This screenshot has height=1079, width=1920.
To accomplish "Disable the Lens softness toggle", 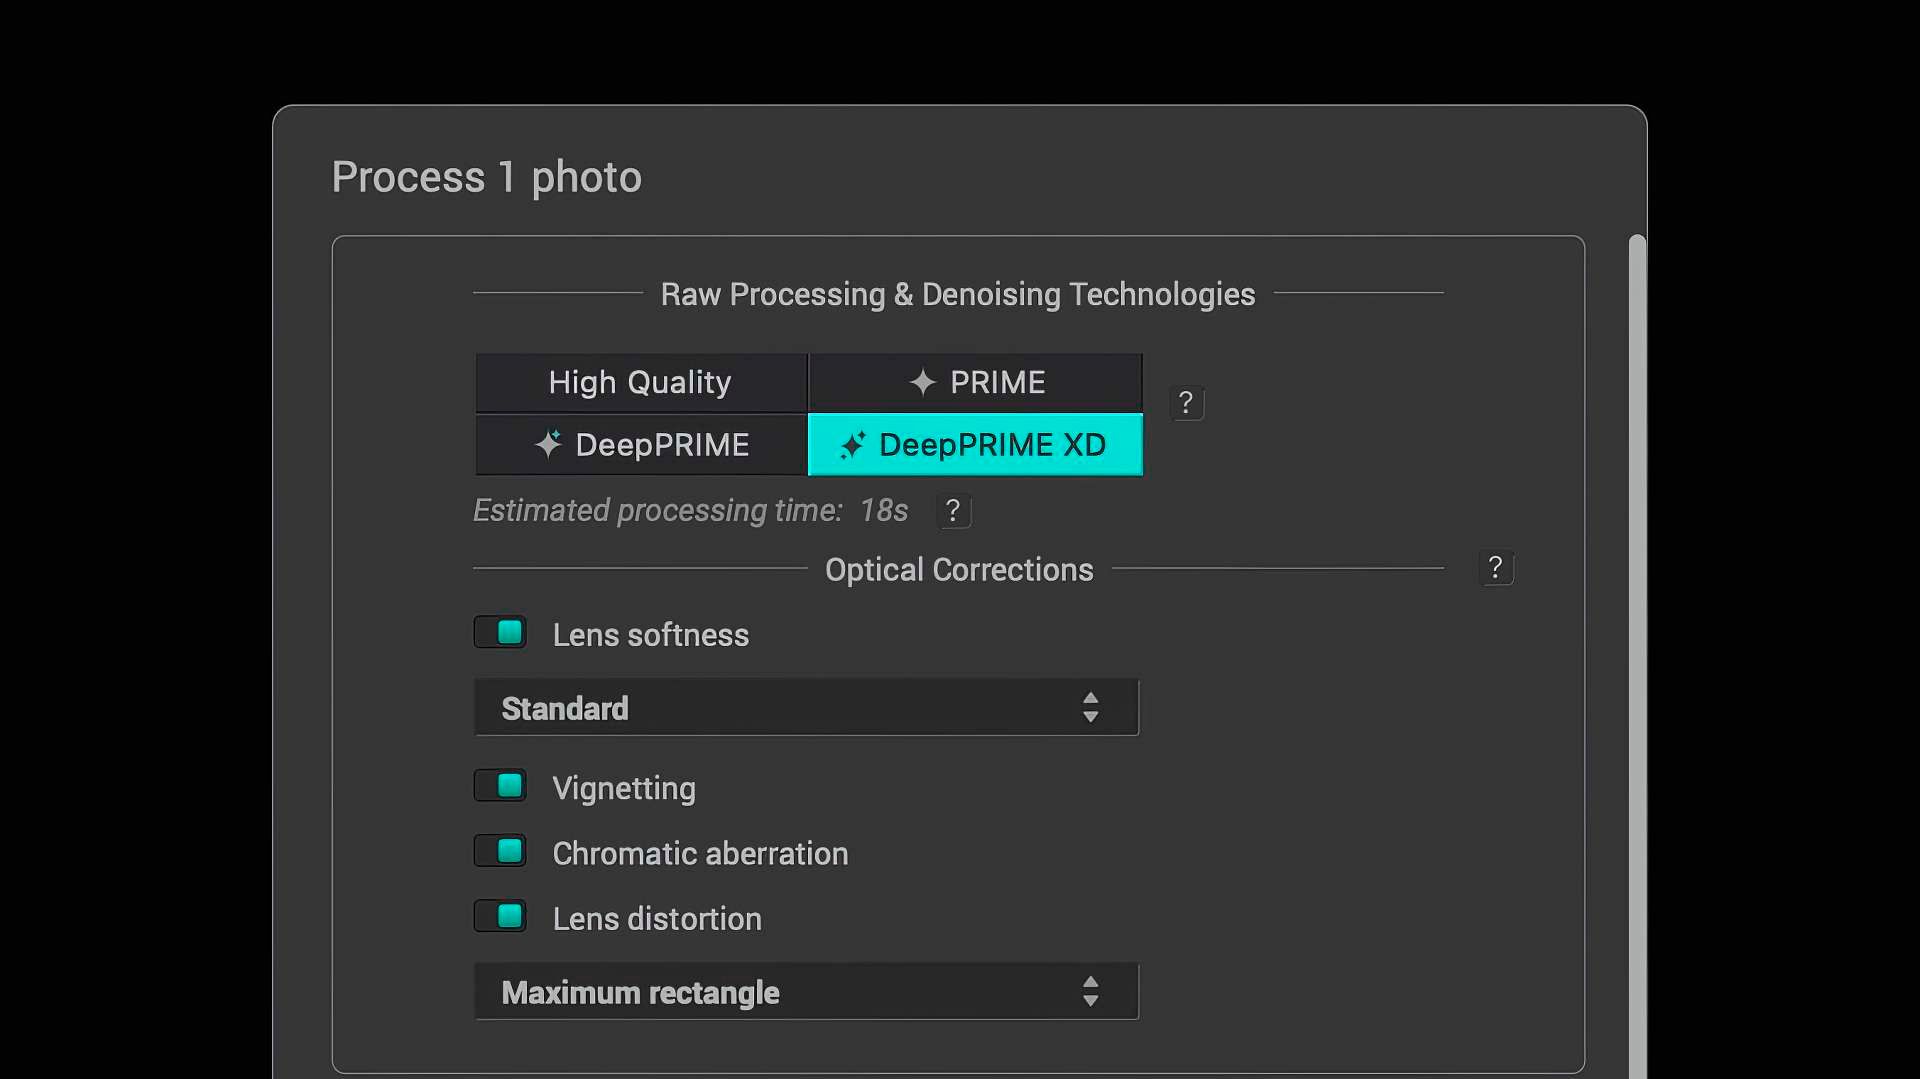I will click(x=500, y=633).
